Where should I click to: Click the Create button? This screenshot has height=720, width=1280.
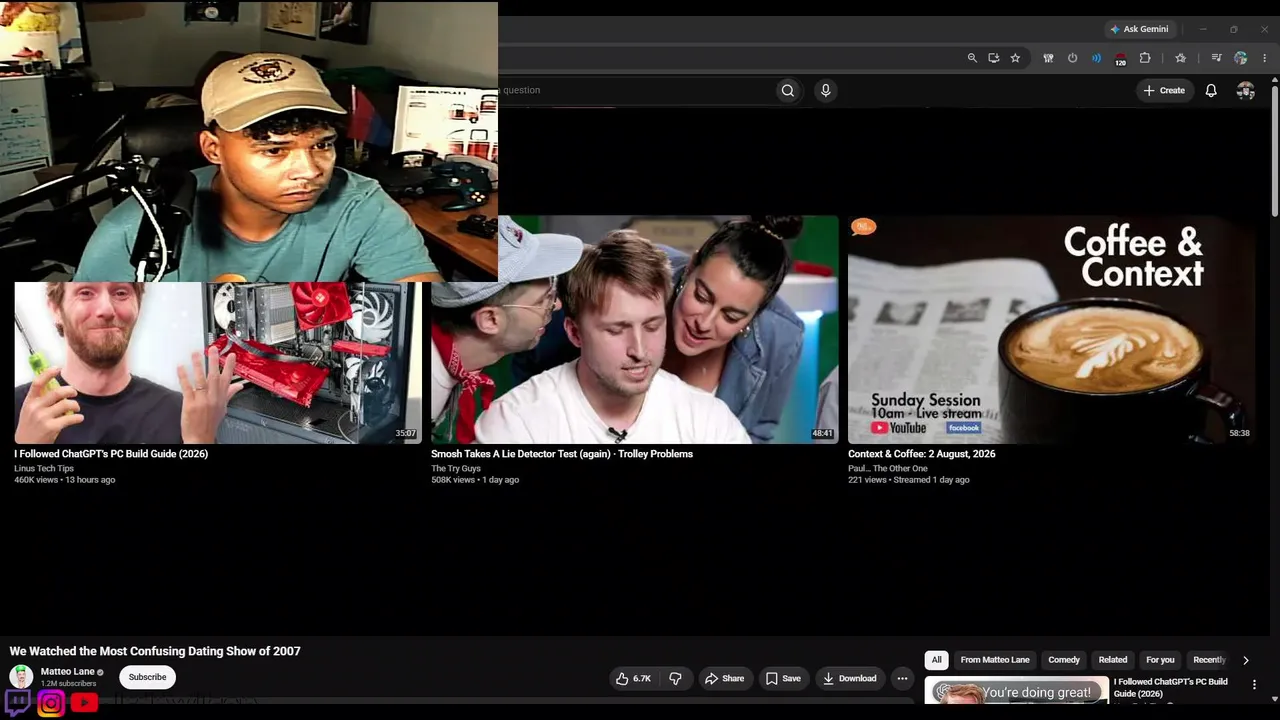coord(1164,91)
